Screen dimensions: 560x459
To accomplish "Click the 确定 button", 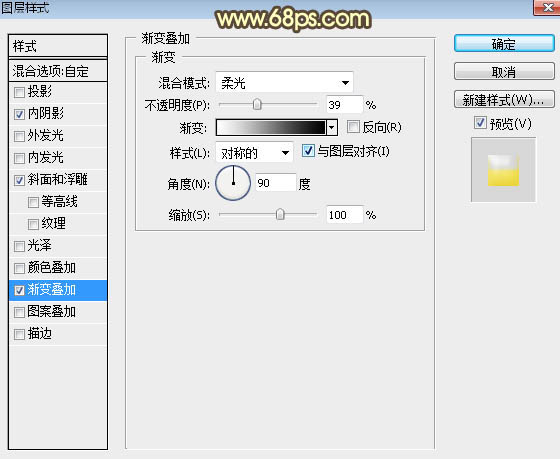I will coord(504,44).
